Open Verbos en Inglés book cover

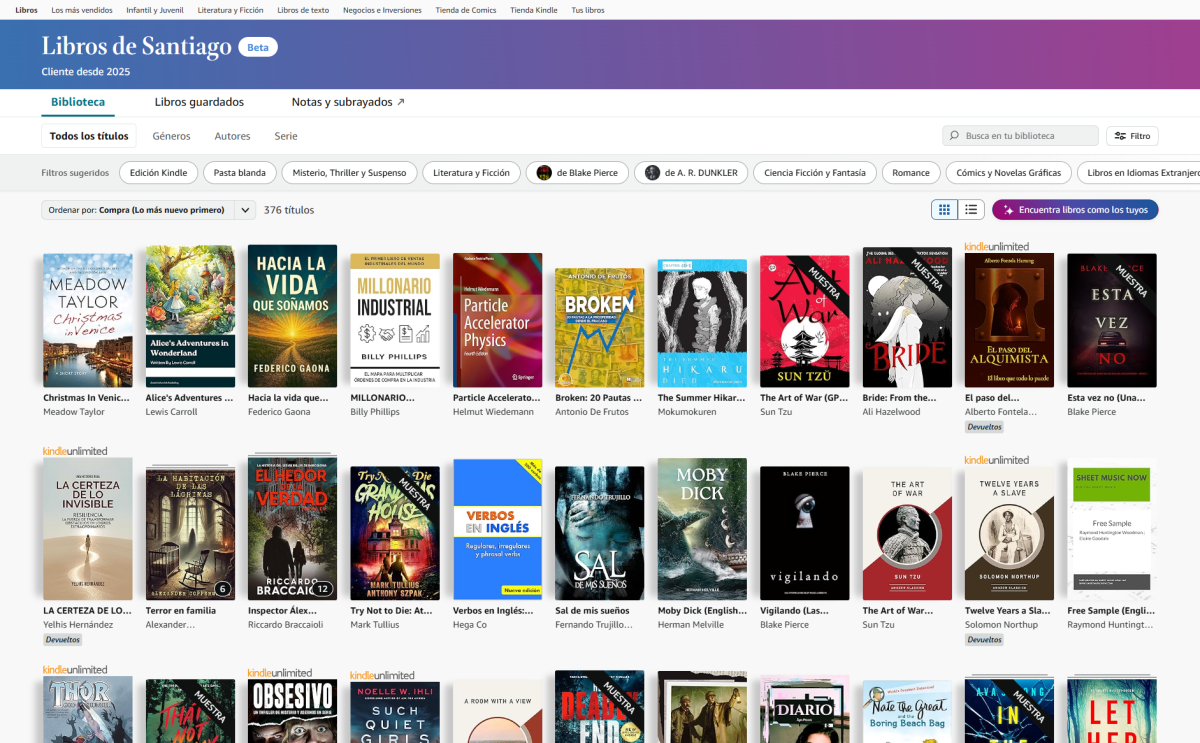point(497,530)
